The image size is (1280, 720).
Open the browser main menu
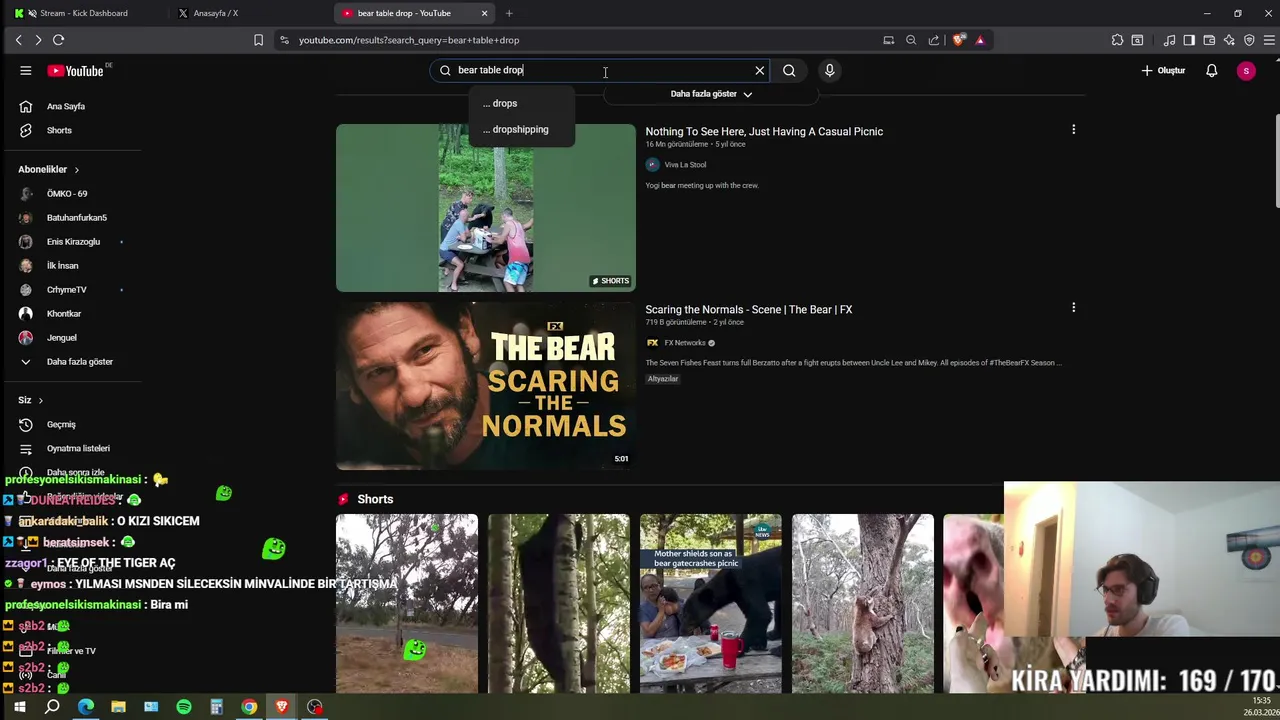[1270, 40]
